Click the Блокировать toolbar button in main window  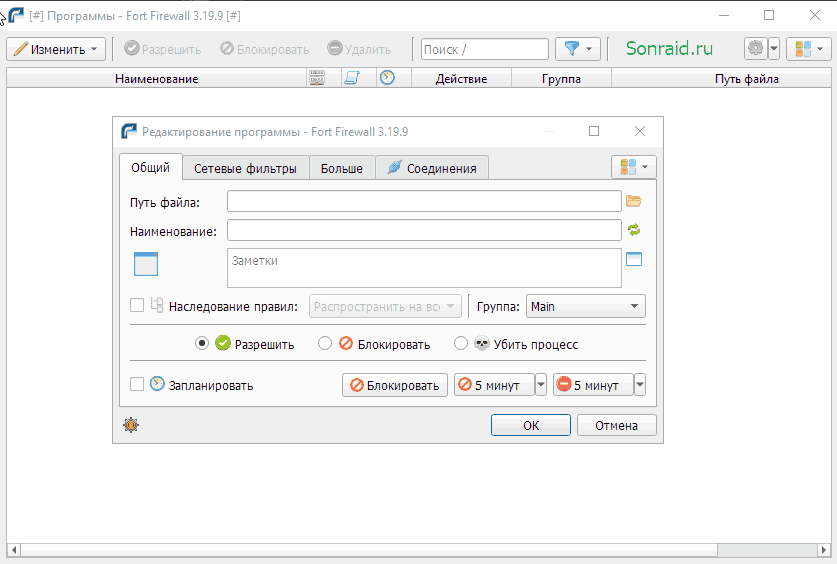[265, 49]
